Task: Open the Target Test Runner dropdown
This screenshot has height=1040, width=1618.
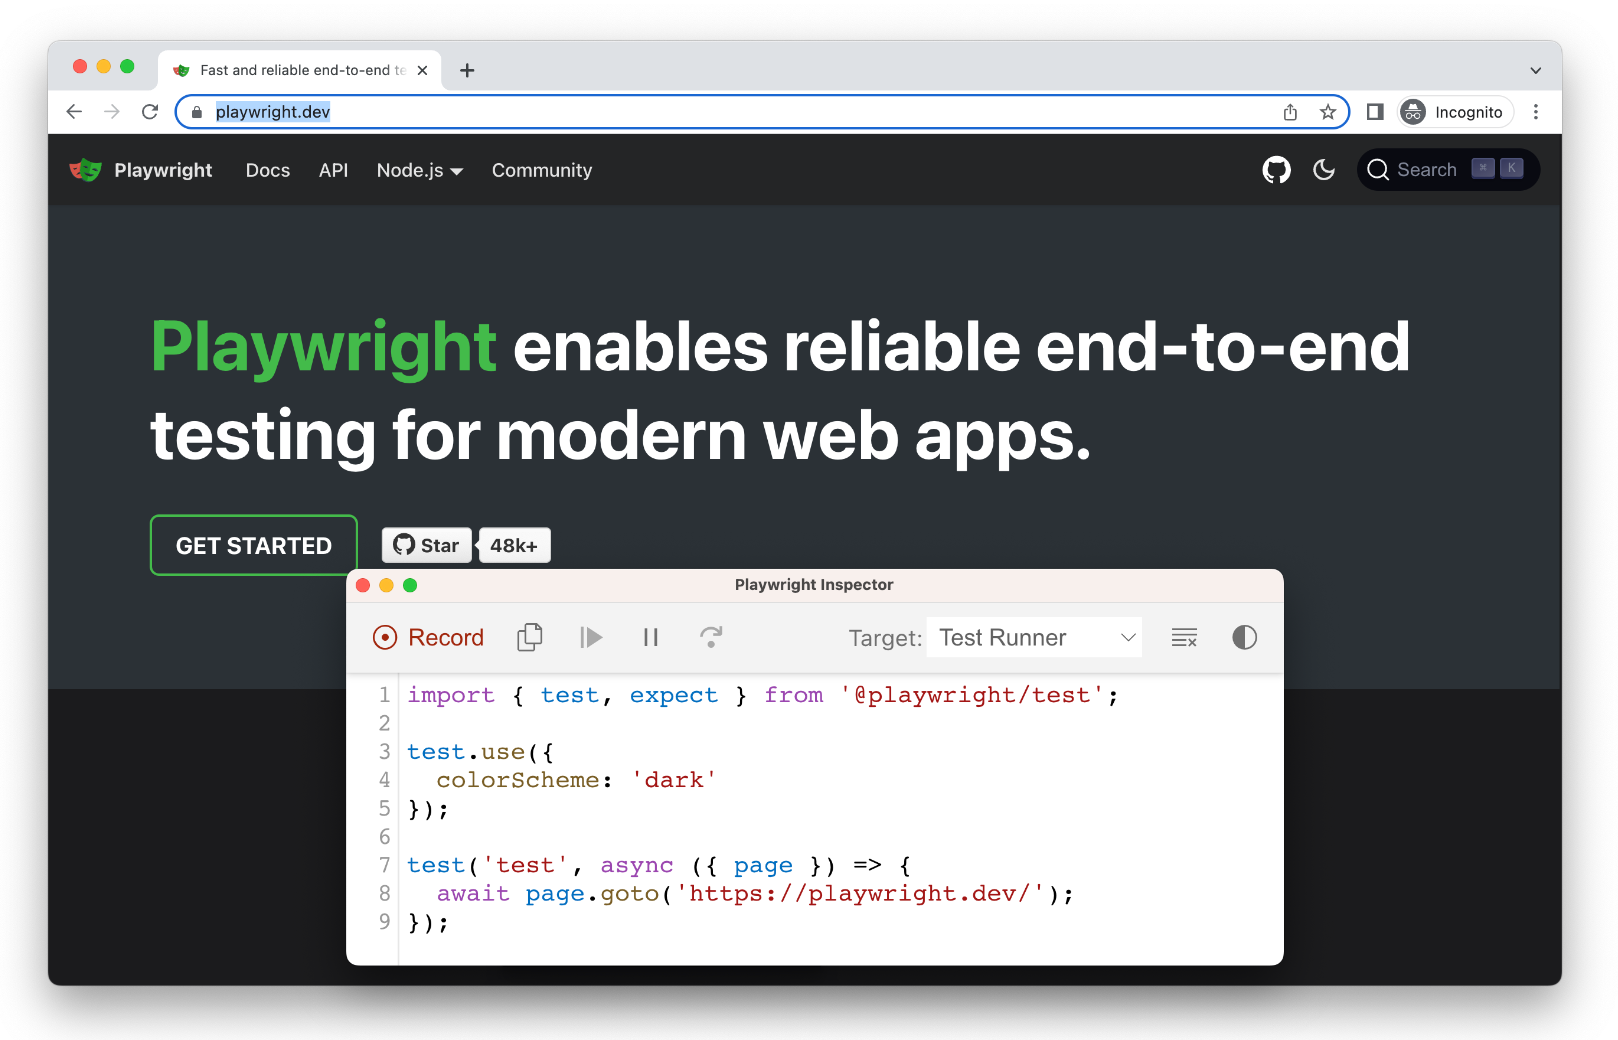Action: (x=1035, y=638)
